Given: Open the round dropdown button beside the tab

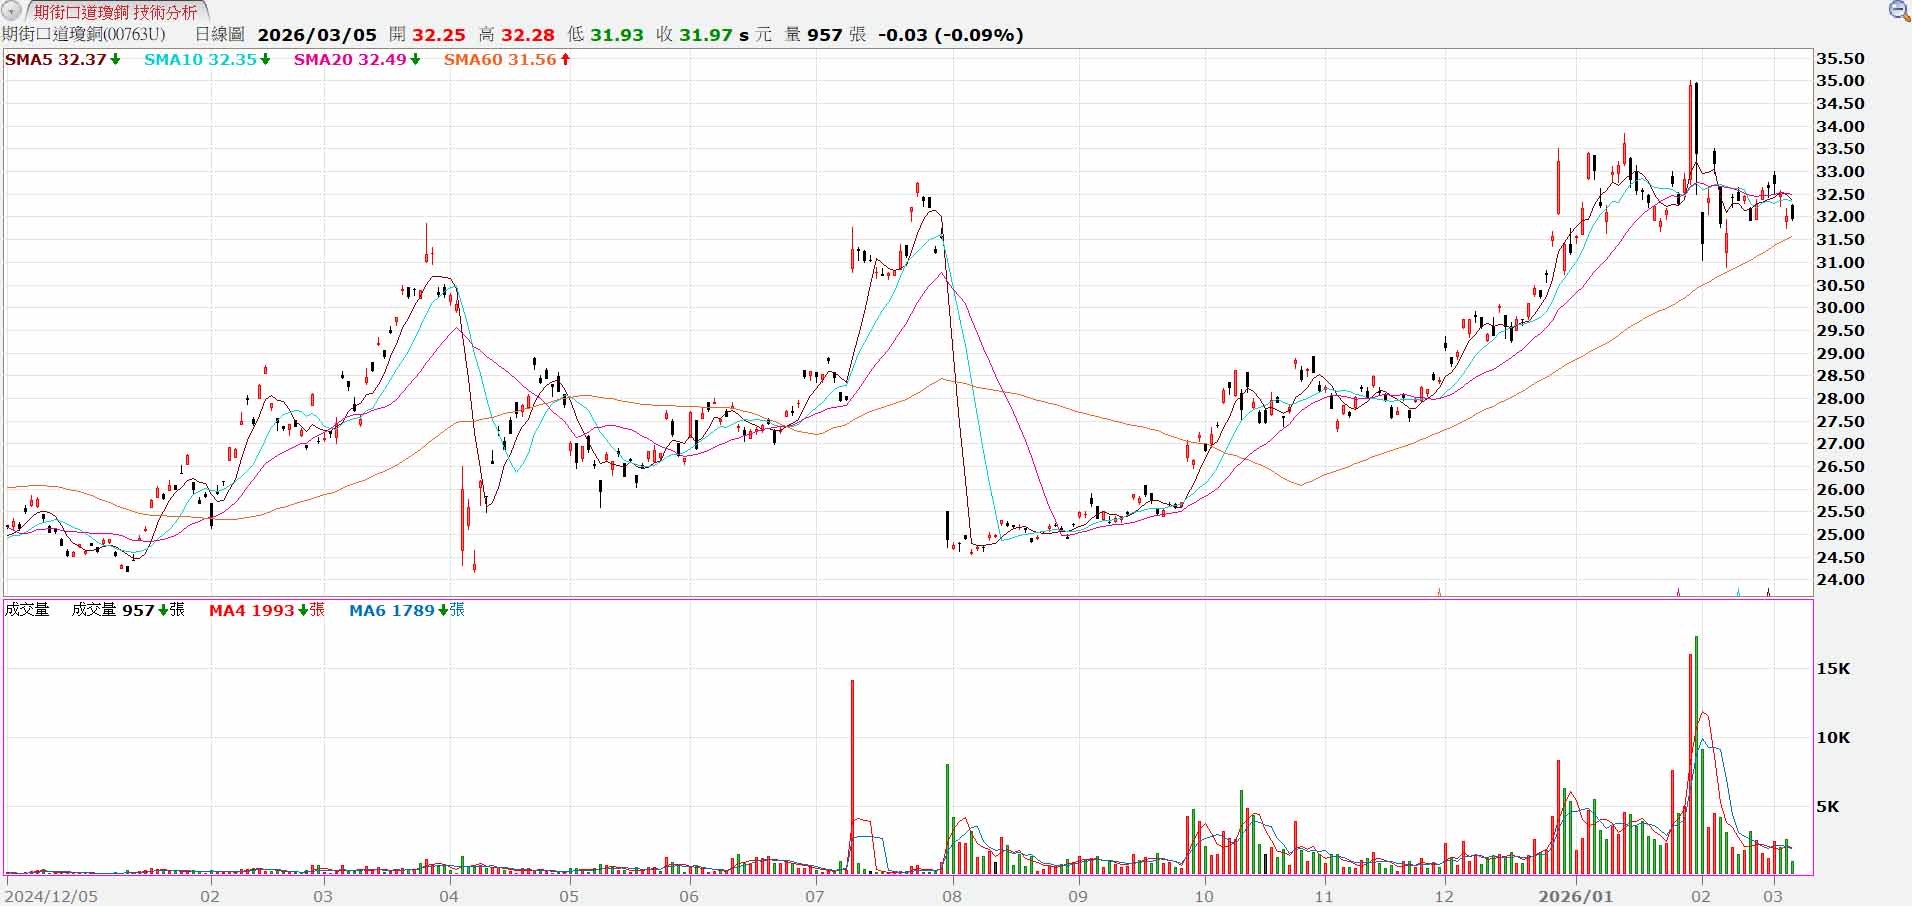Looking at the screenshot, I should (11, 12).
